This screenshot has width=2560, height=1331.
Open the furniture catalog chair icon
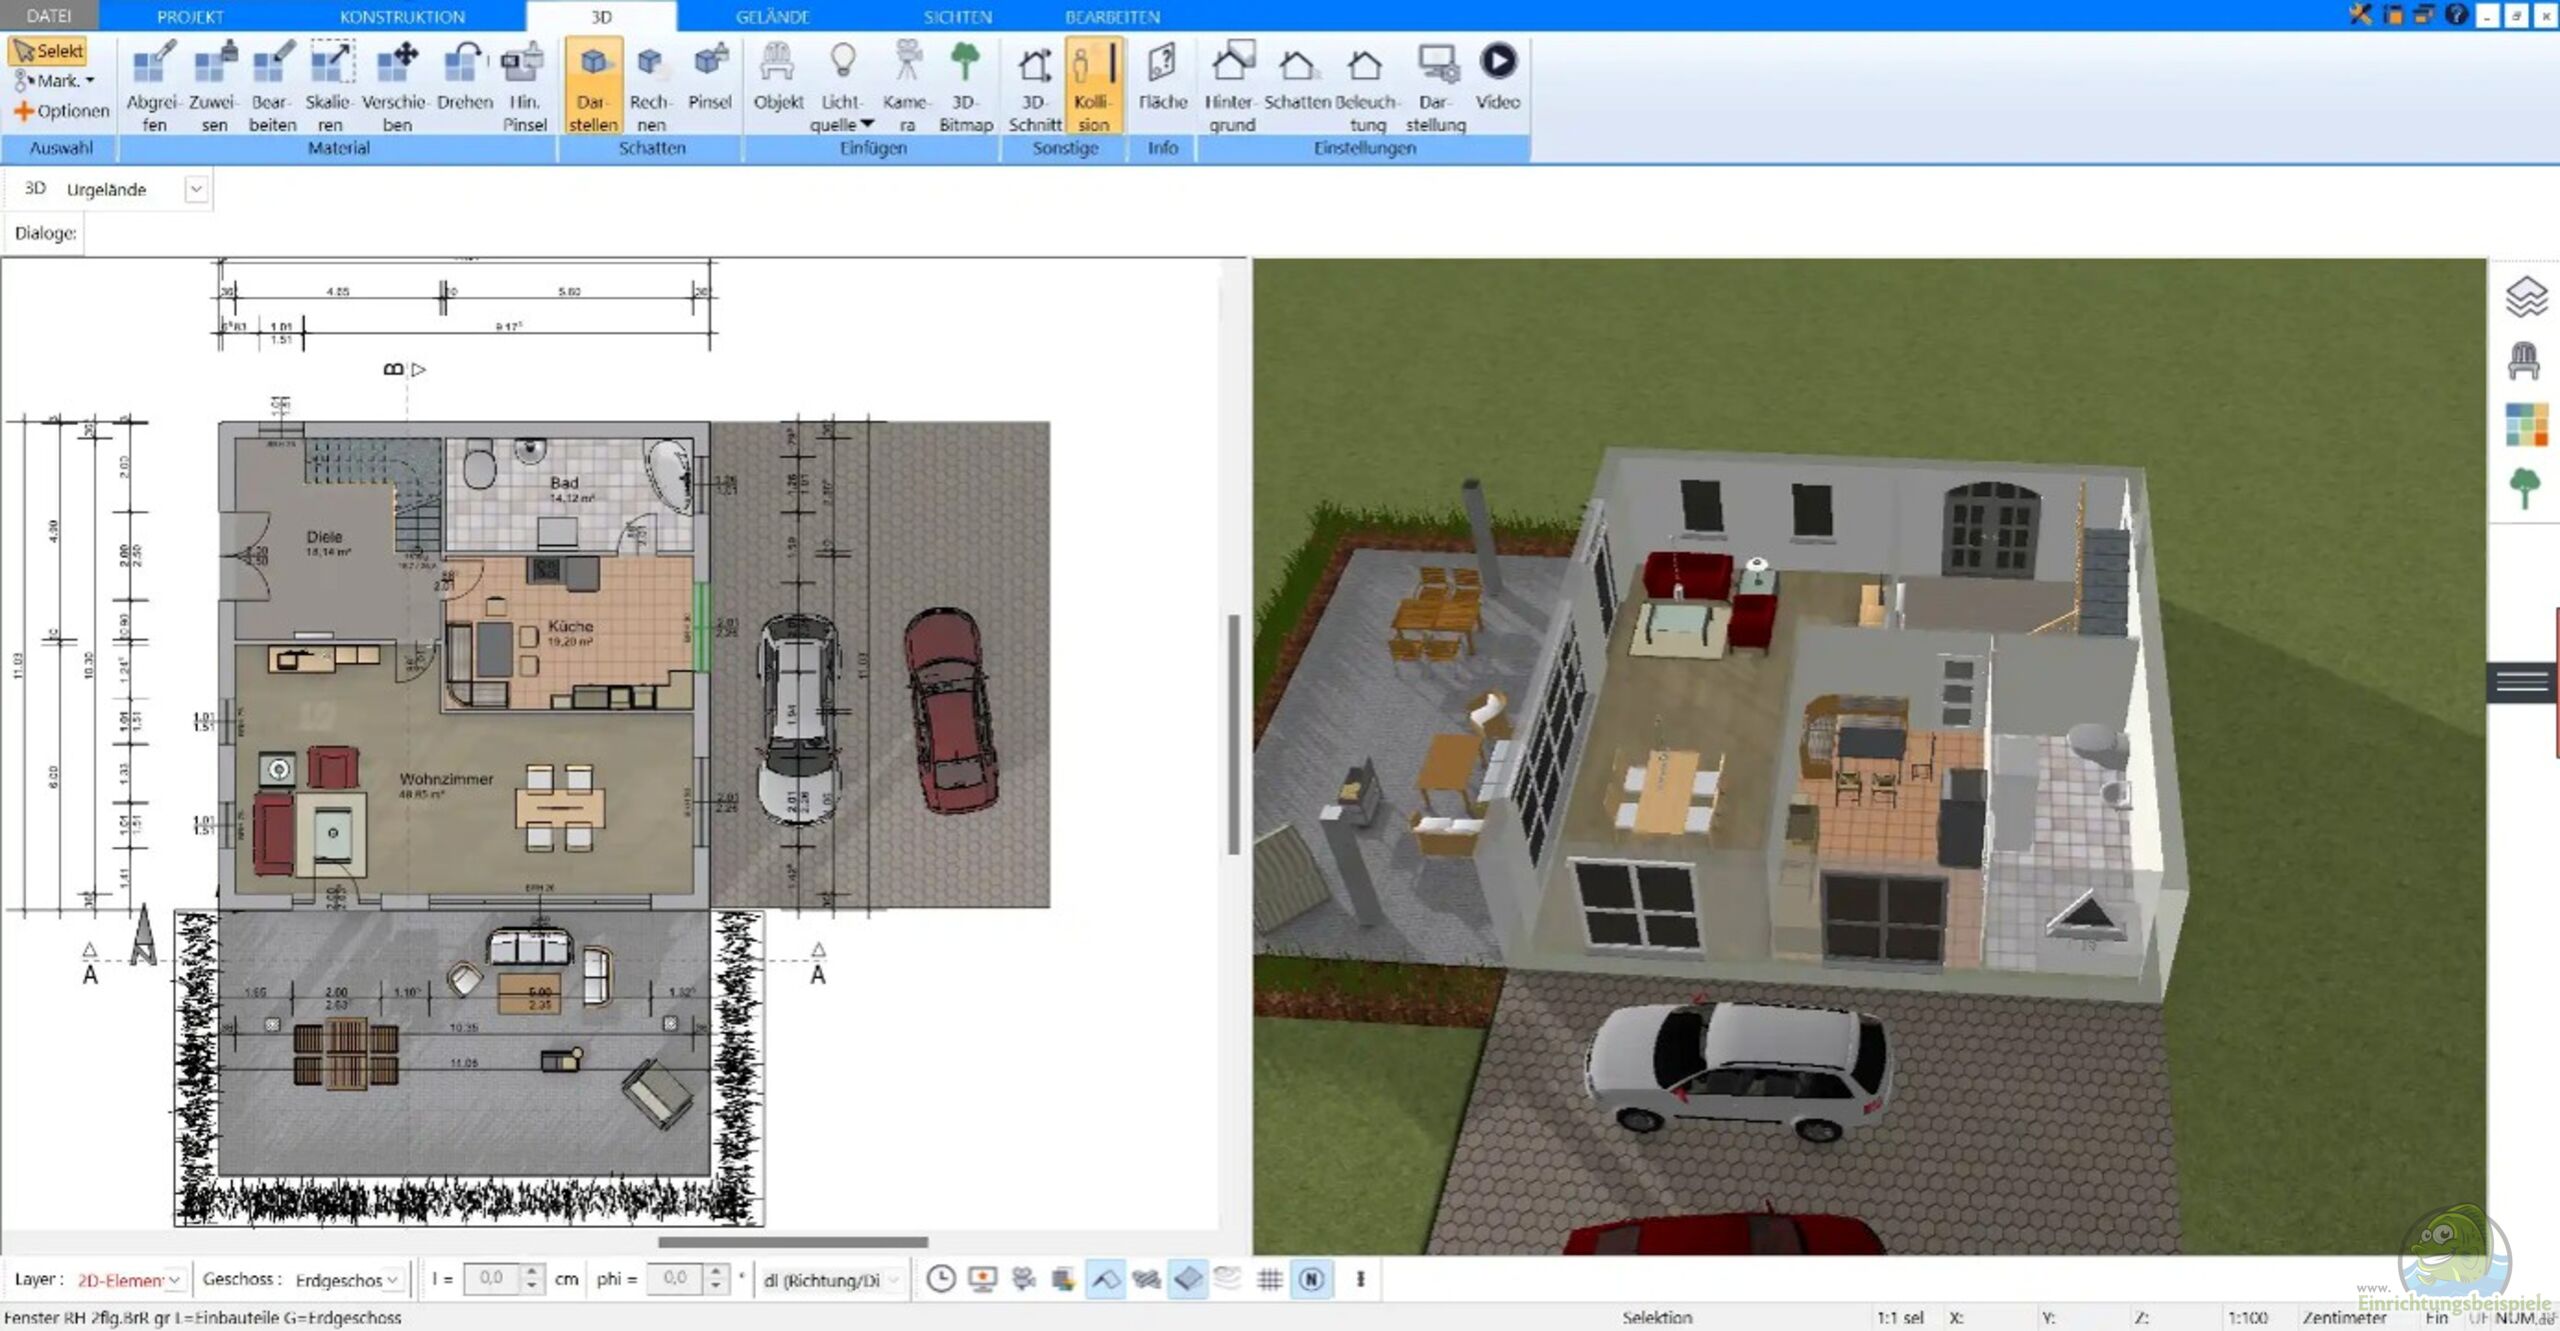2524,360
